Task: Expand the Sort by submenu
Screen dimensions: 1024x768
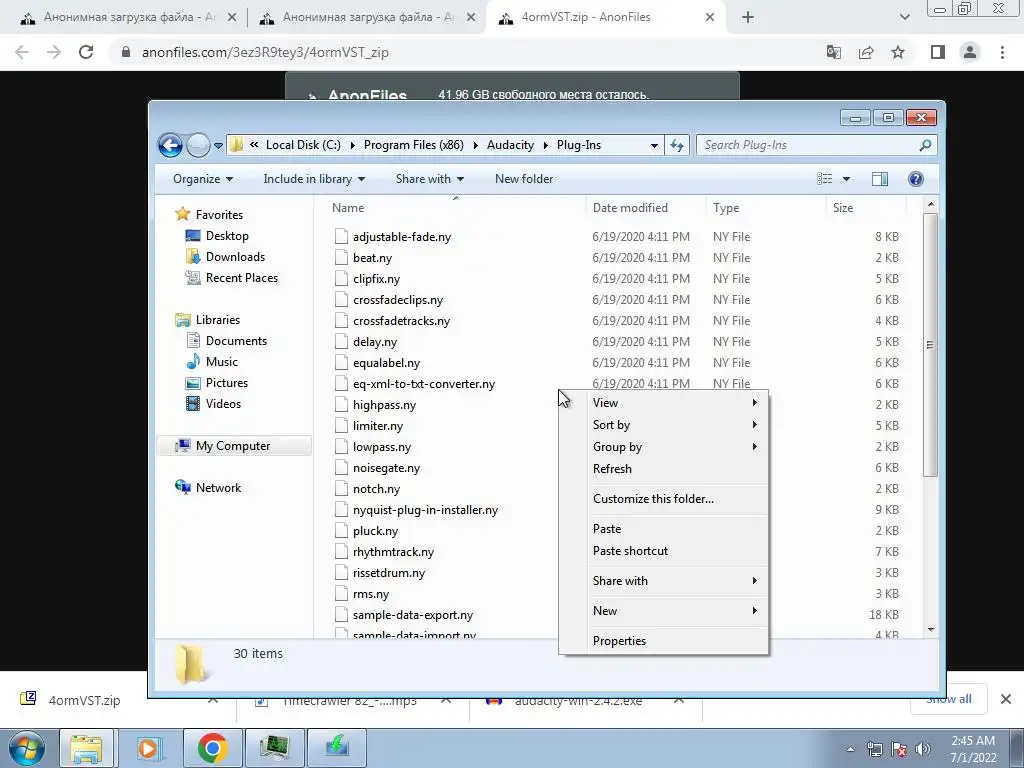Action: click(x=664, y=424)
